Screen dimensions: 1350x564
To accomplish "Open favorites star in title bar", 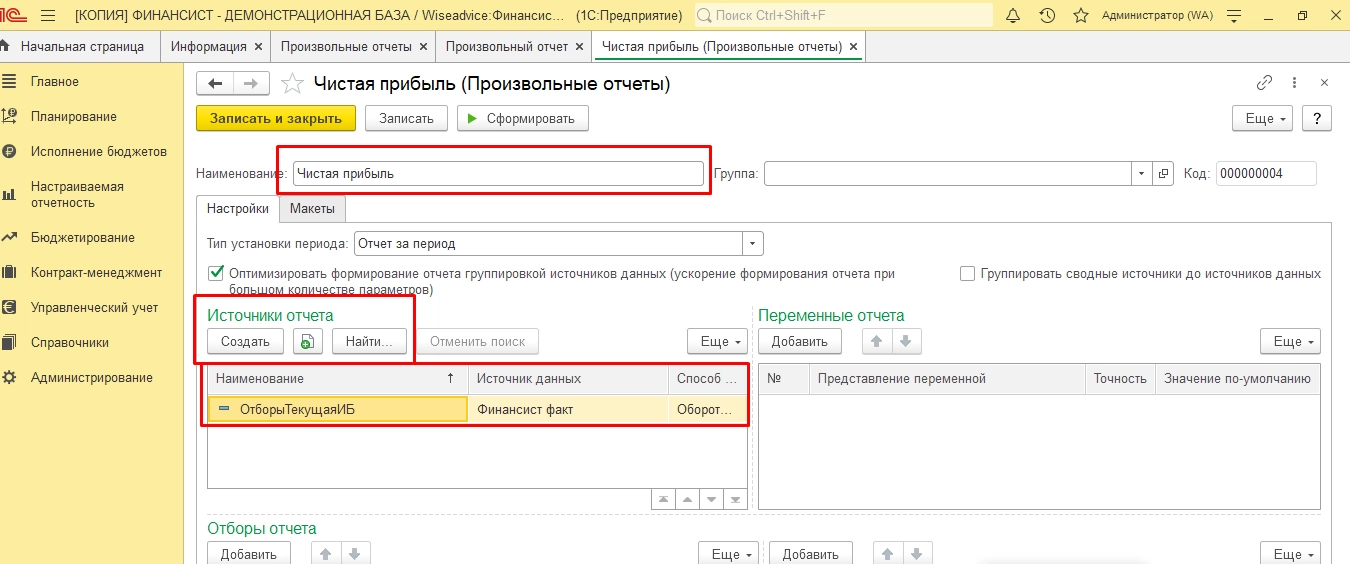I will (1080, 16).
